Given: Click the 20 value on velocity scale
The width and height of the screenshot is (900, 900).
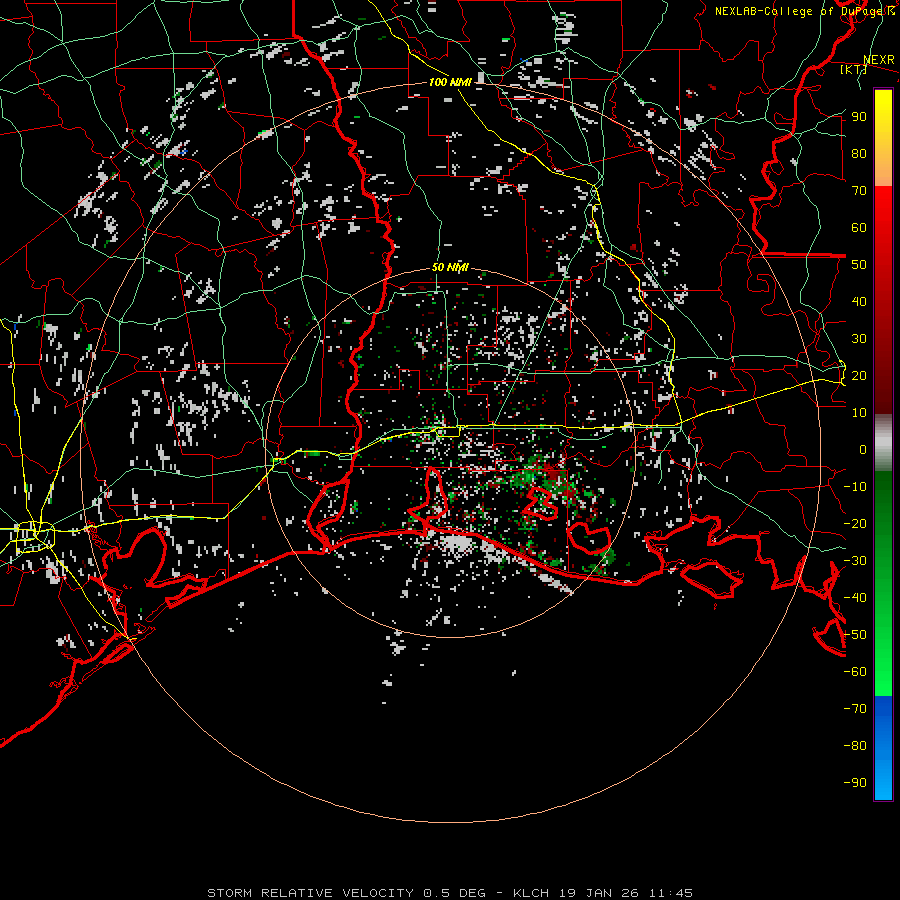Looking at the screenshot, I should (859, 375).
